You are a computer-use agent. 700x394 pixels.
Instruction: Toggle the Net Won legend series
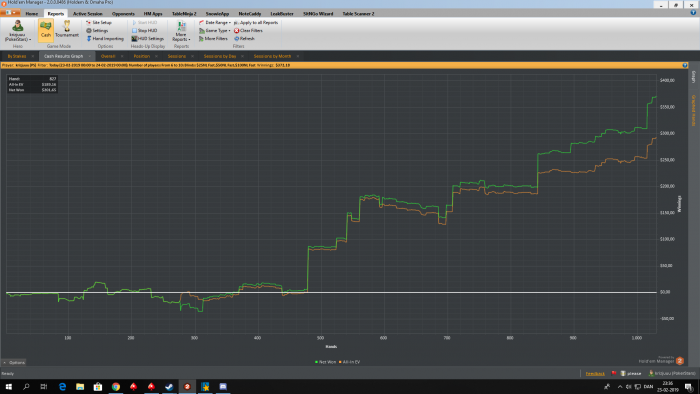pos(325,362)
